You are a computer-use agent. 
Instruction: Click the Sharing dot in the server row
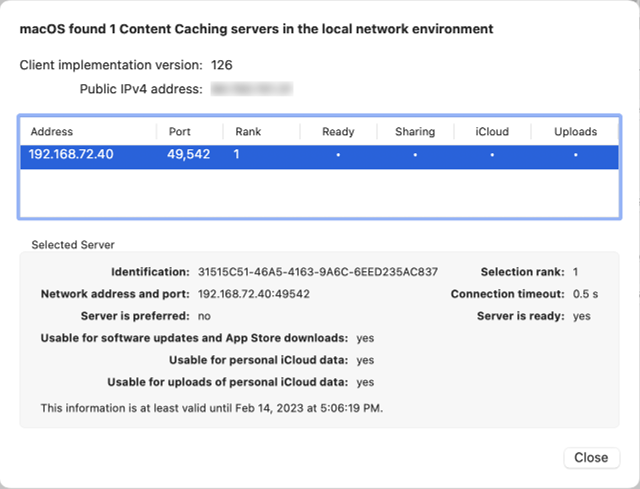(415, 155)
